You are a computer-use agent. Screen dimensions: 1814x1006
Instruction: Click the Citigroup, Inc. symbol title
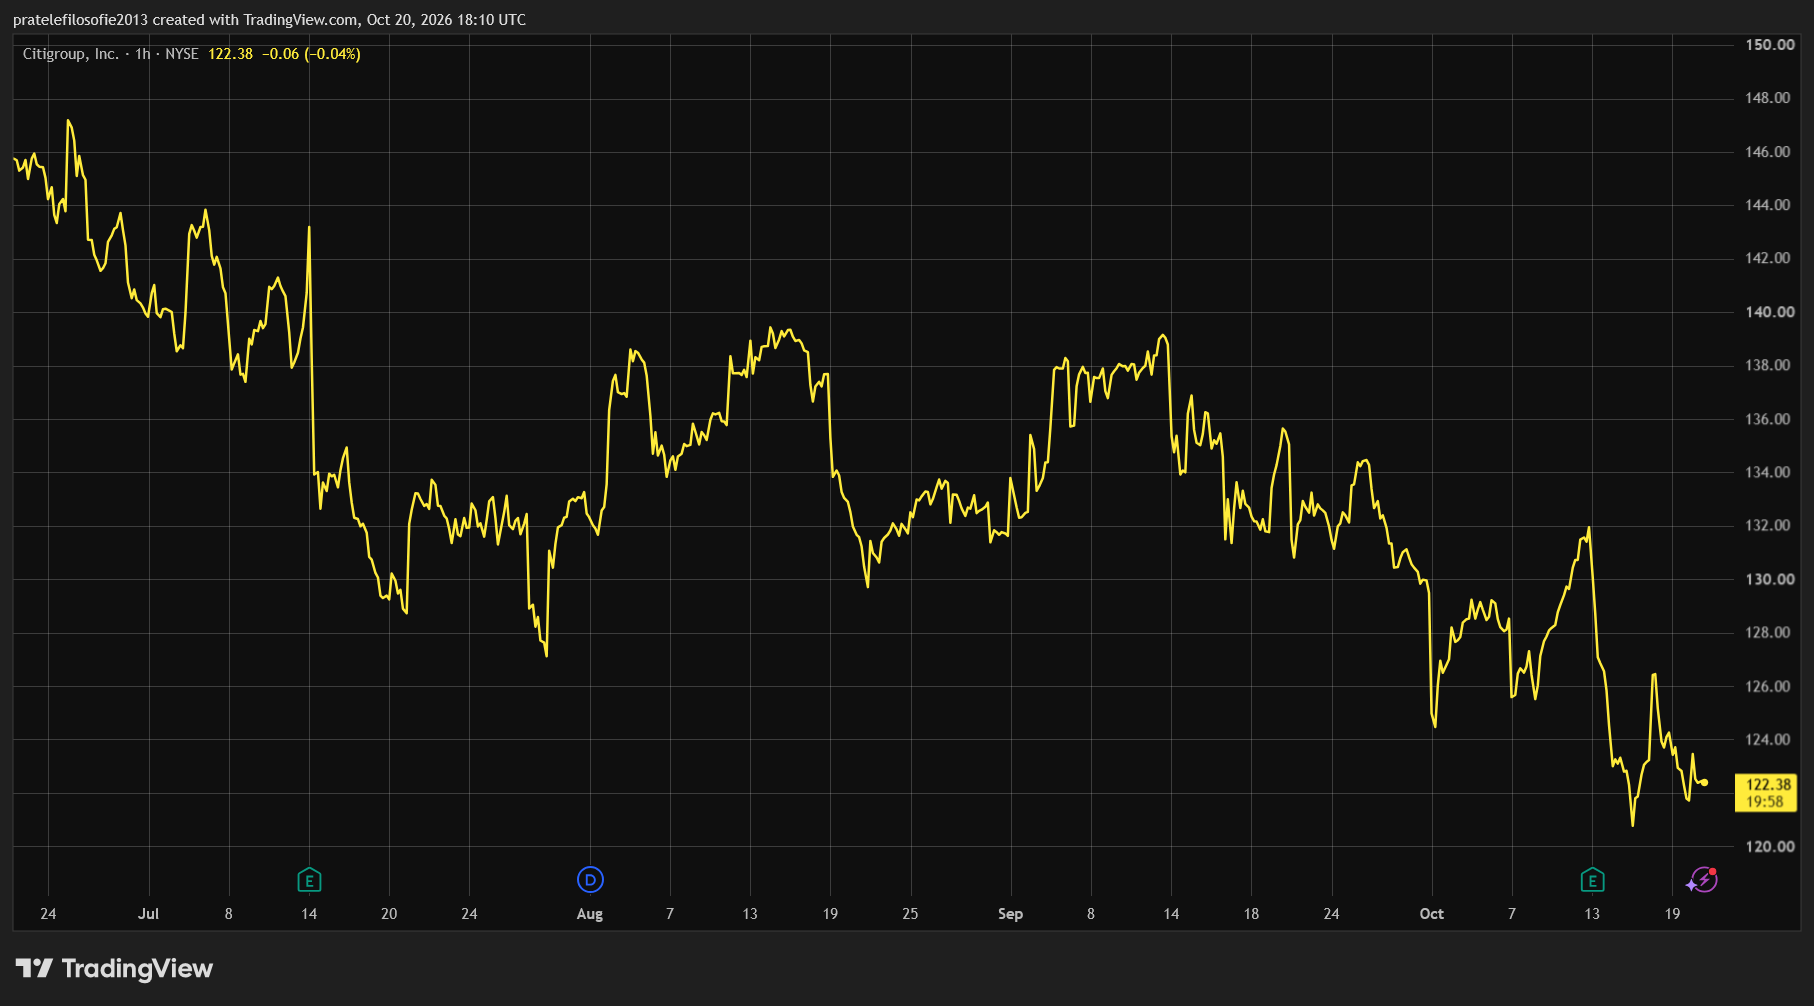point(71,54)
